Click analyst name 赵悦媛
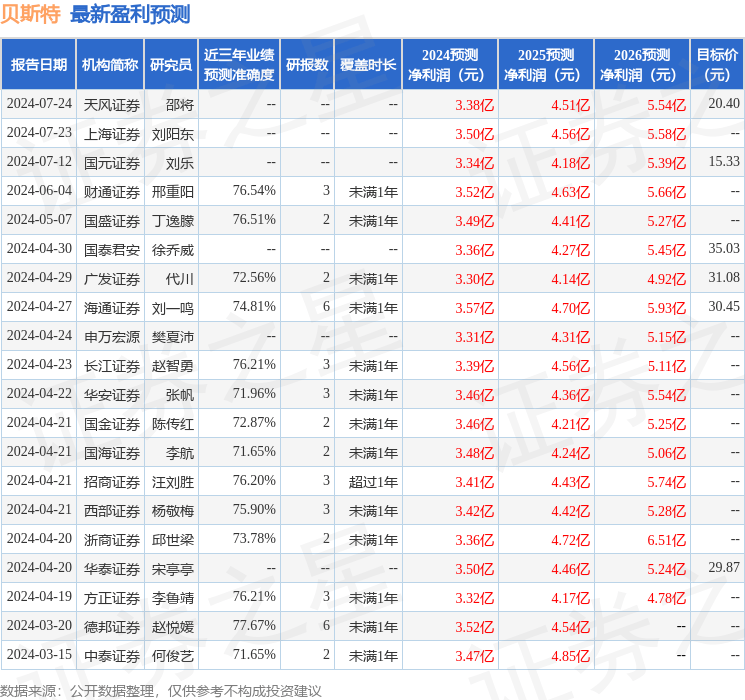 click(x=172, y=627)
